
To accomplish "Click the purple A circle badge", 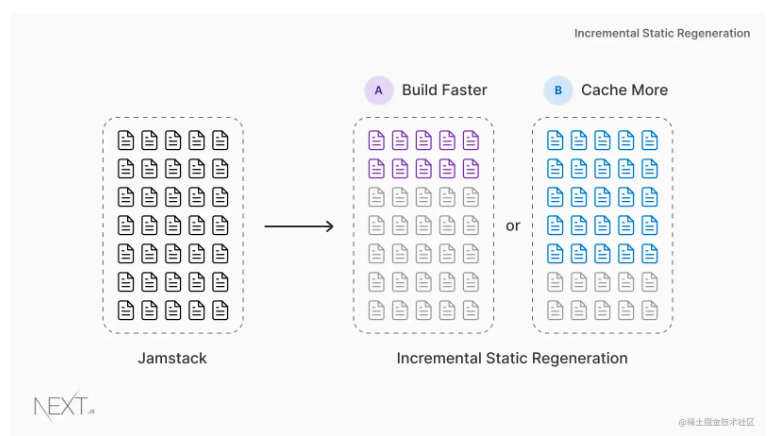I will (x=379, y=90).
